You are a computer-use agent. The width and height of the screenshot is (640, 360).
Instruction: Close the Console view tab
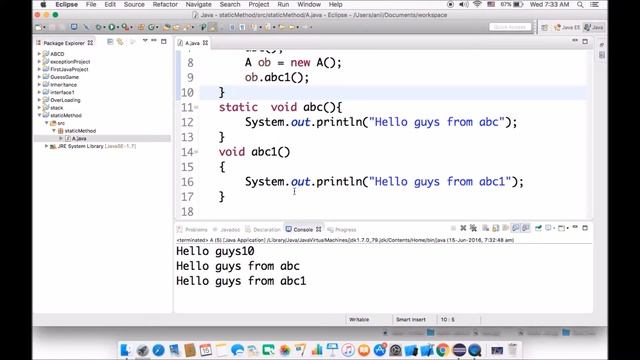[x=318, y=229]
